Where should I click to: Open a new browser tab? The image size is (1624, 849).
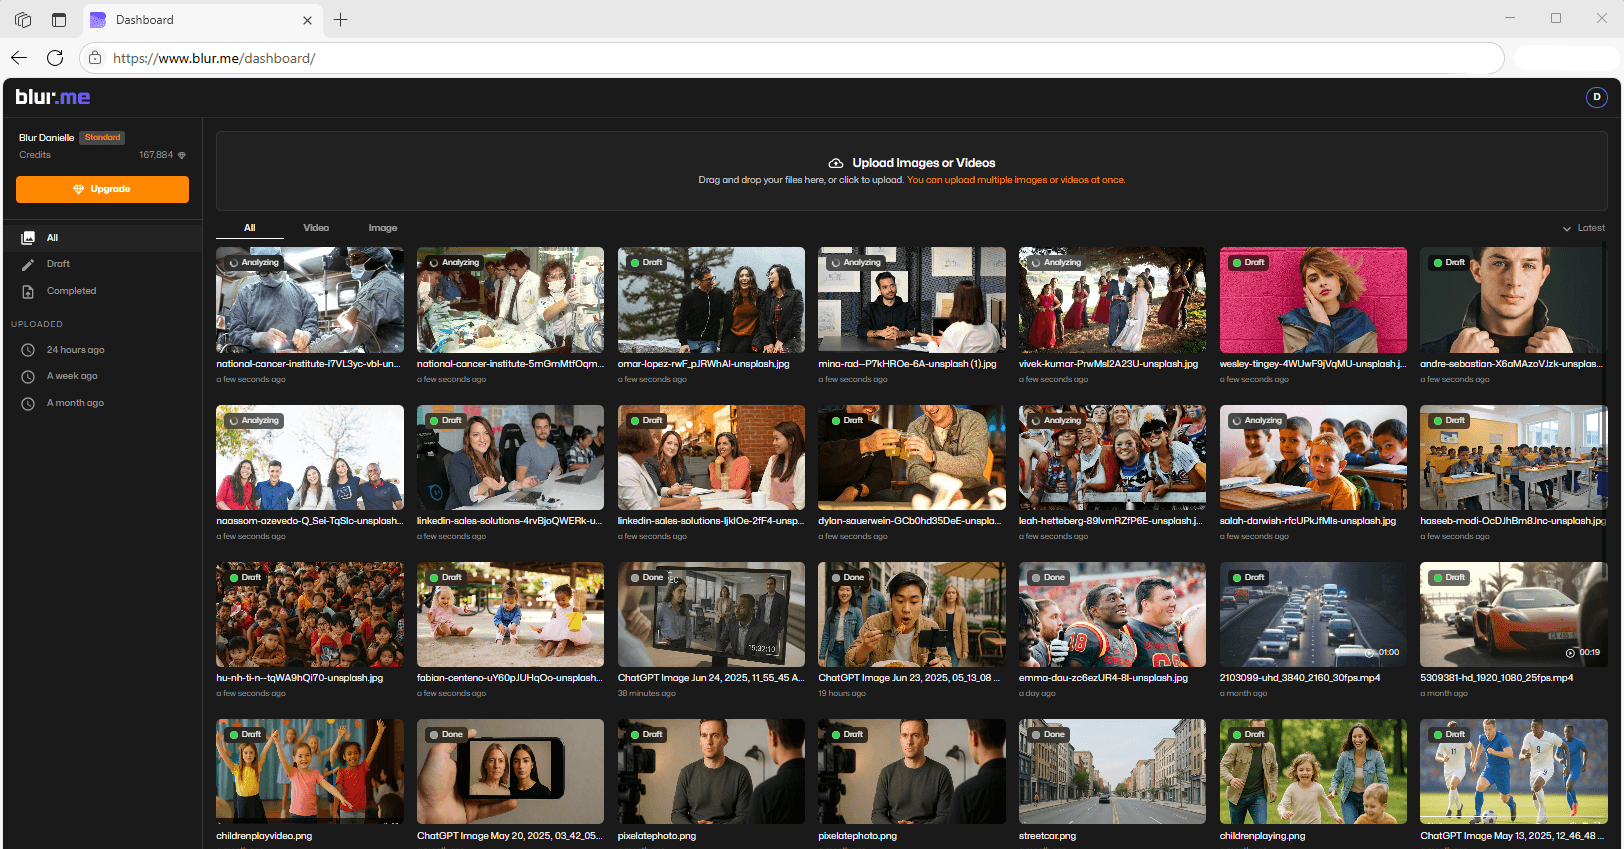[x=341, y=20]
